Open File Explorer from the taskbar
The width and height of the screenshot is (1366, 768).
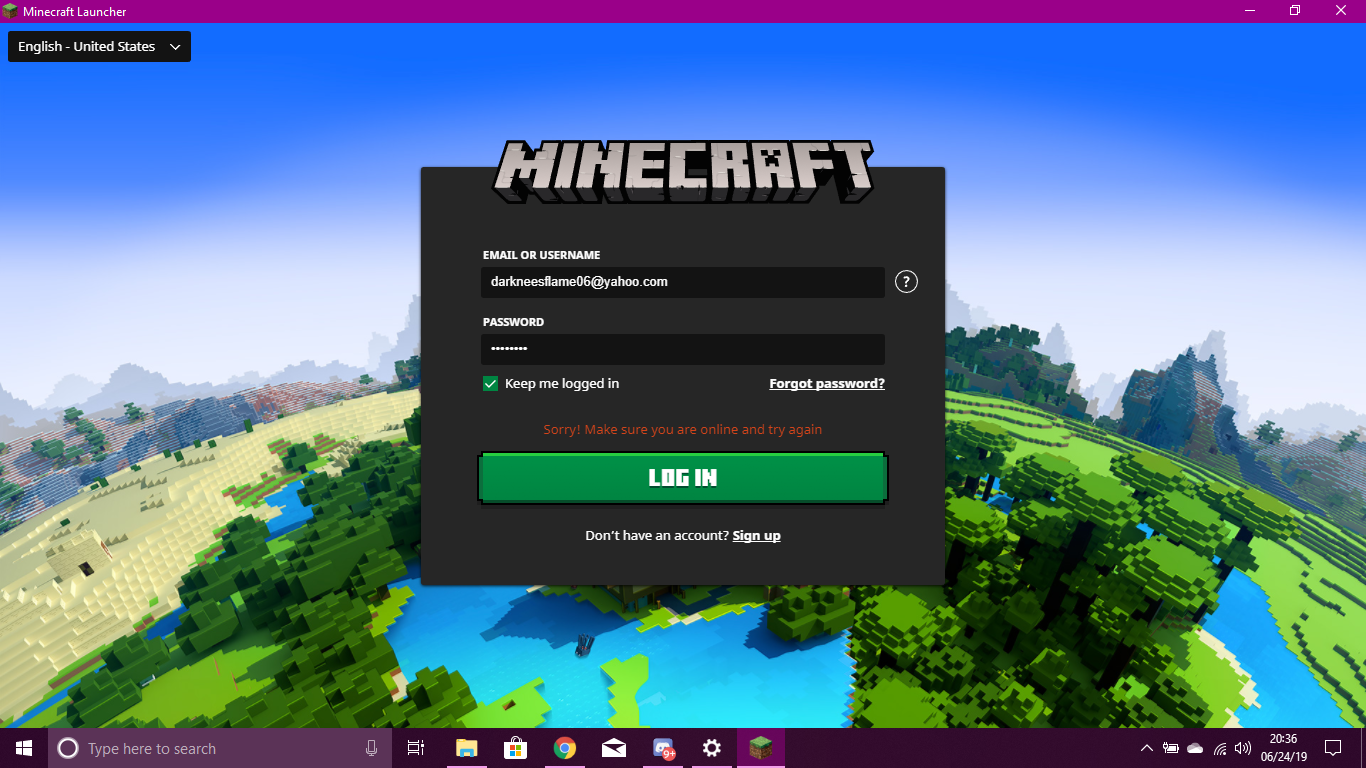pyautogui.click(x=466, y=748)
